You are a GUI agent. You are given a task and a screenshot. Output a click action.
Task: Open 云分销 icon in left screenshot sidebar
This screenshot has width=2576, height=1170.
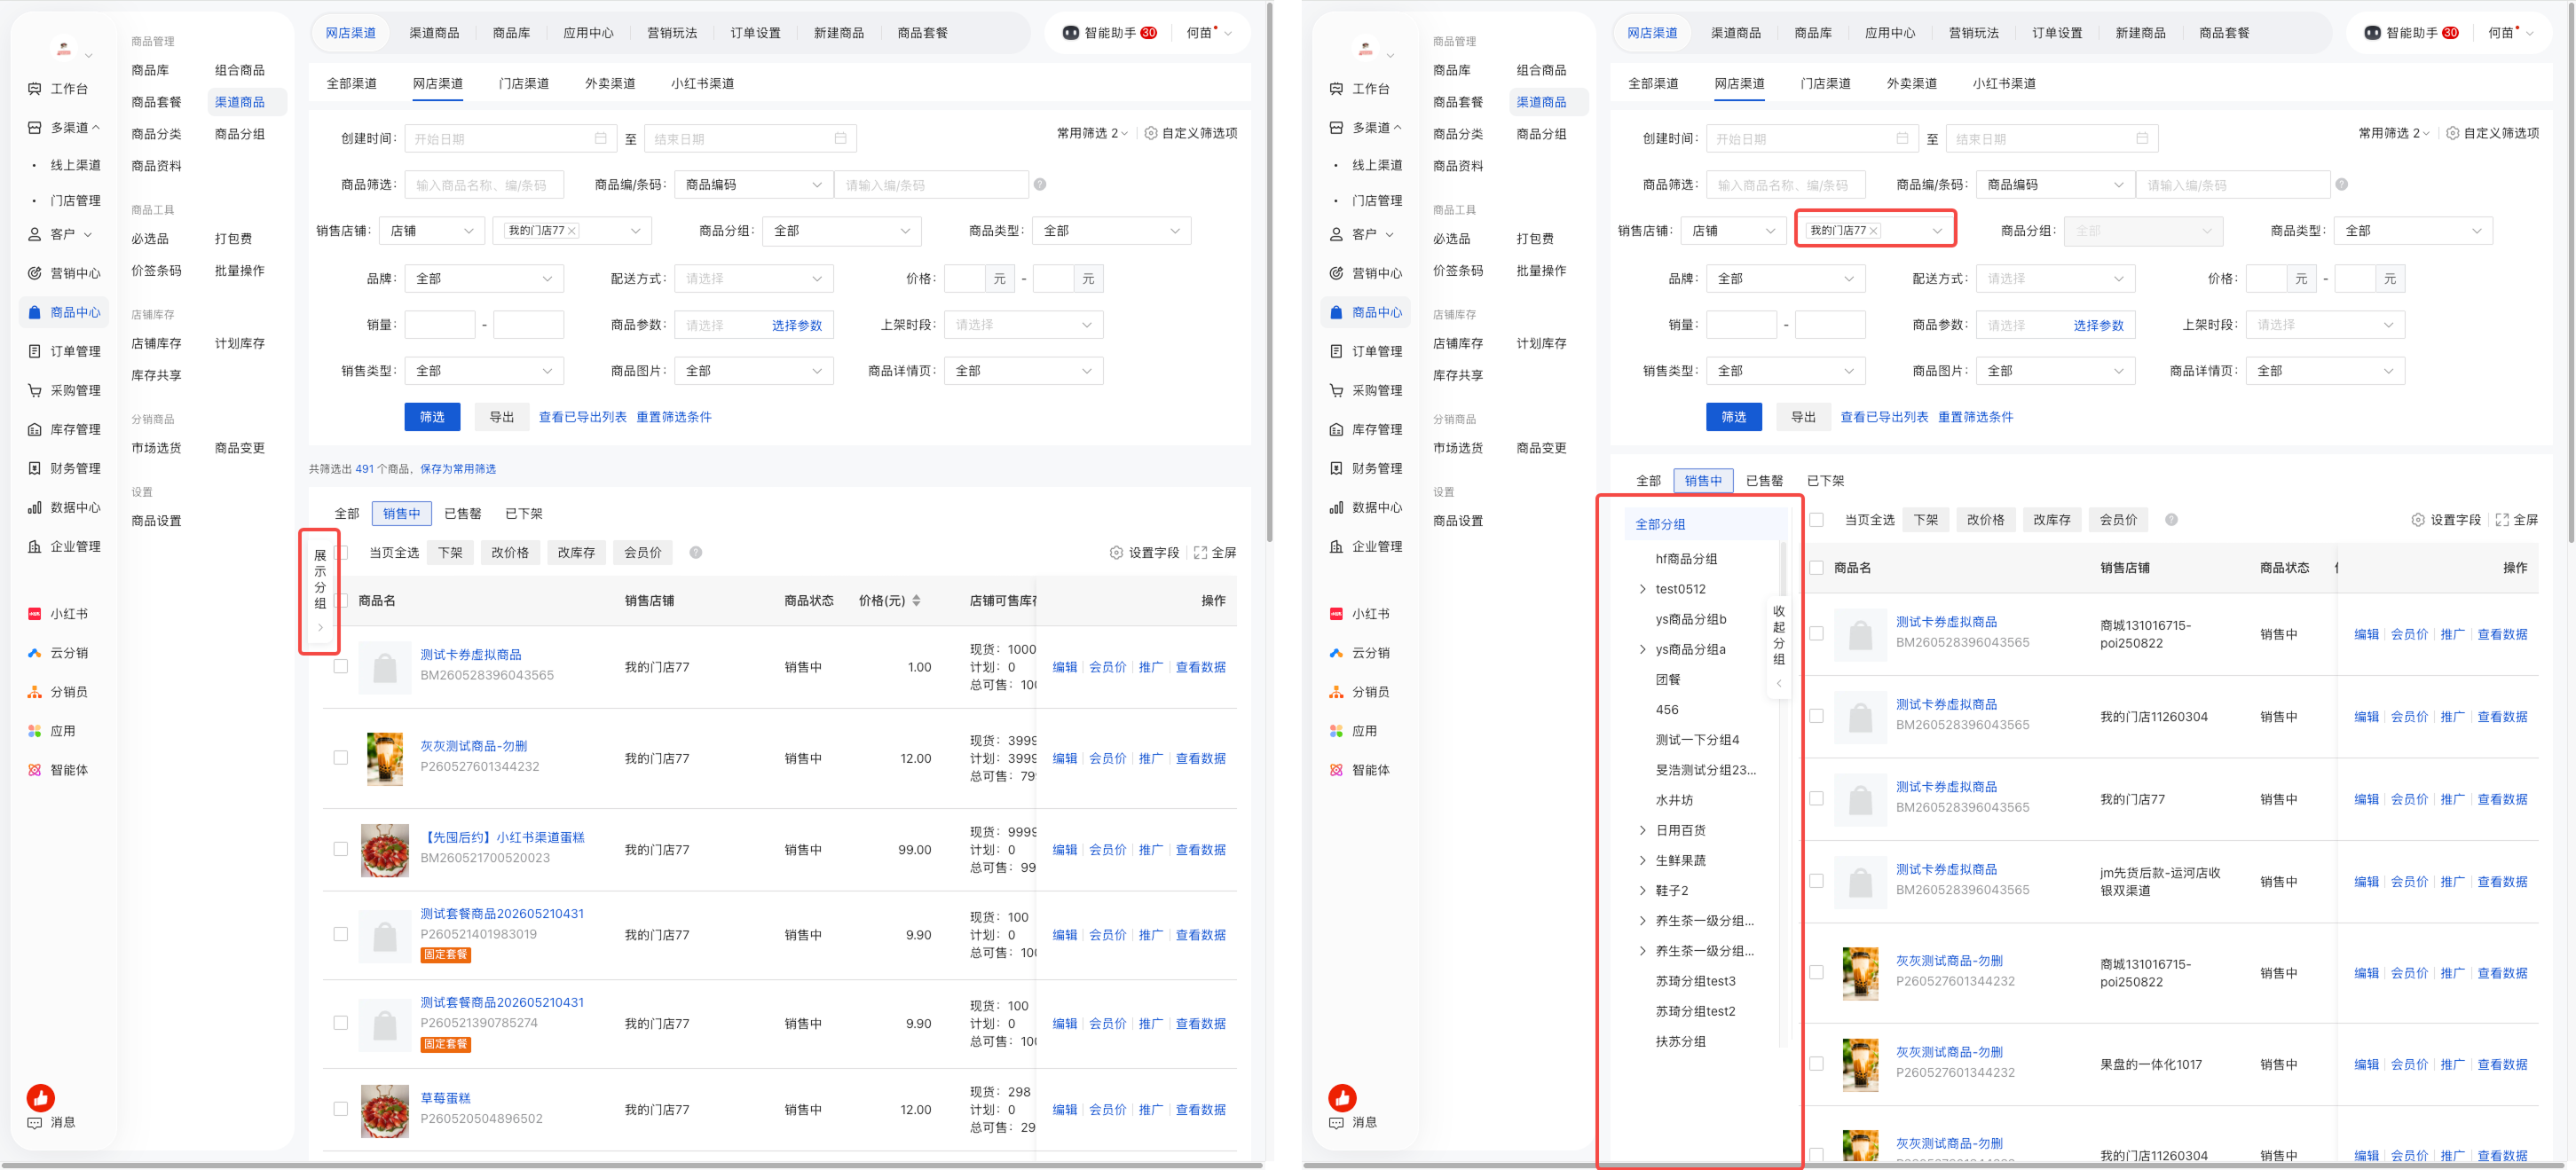35,653
